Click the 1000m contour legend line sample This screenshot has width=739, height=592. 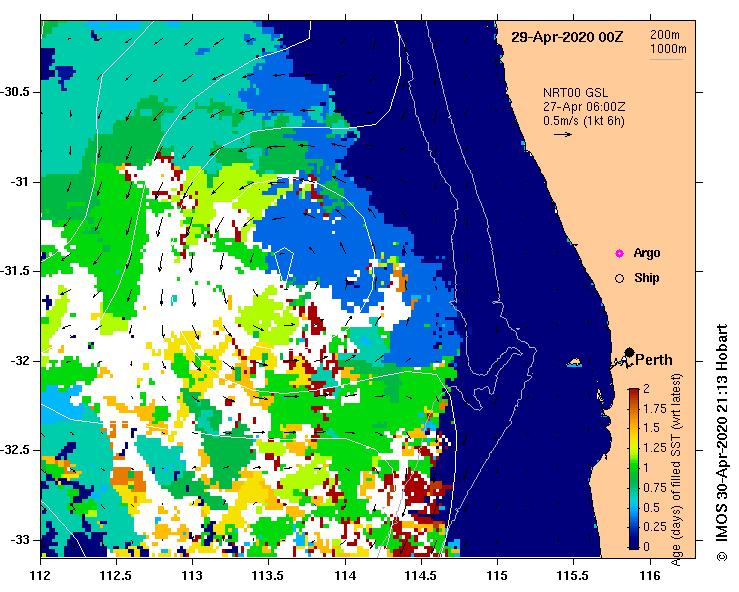pyautogui.click(x=666, y=59)
